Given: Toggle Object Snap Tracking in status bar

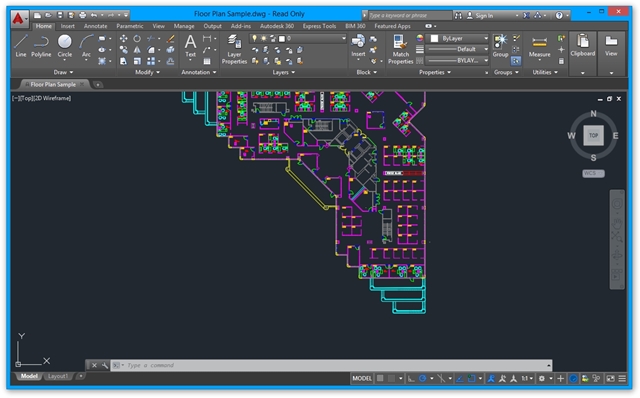Looking at the screenshot, I should pyautogui.click(x=460, y=378).
